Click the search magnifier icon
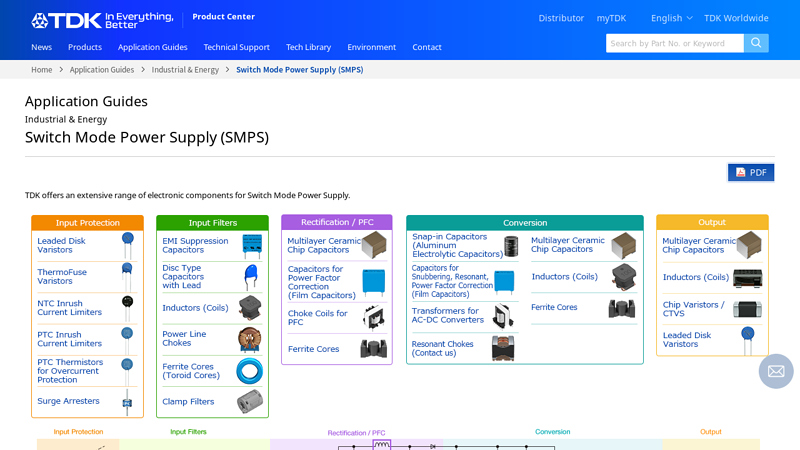The image size is (800, 450). 756,43
